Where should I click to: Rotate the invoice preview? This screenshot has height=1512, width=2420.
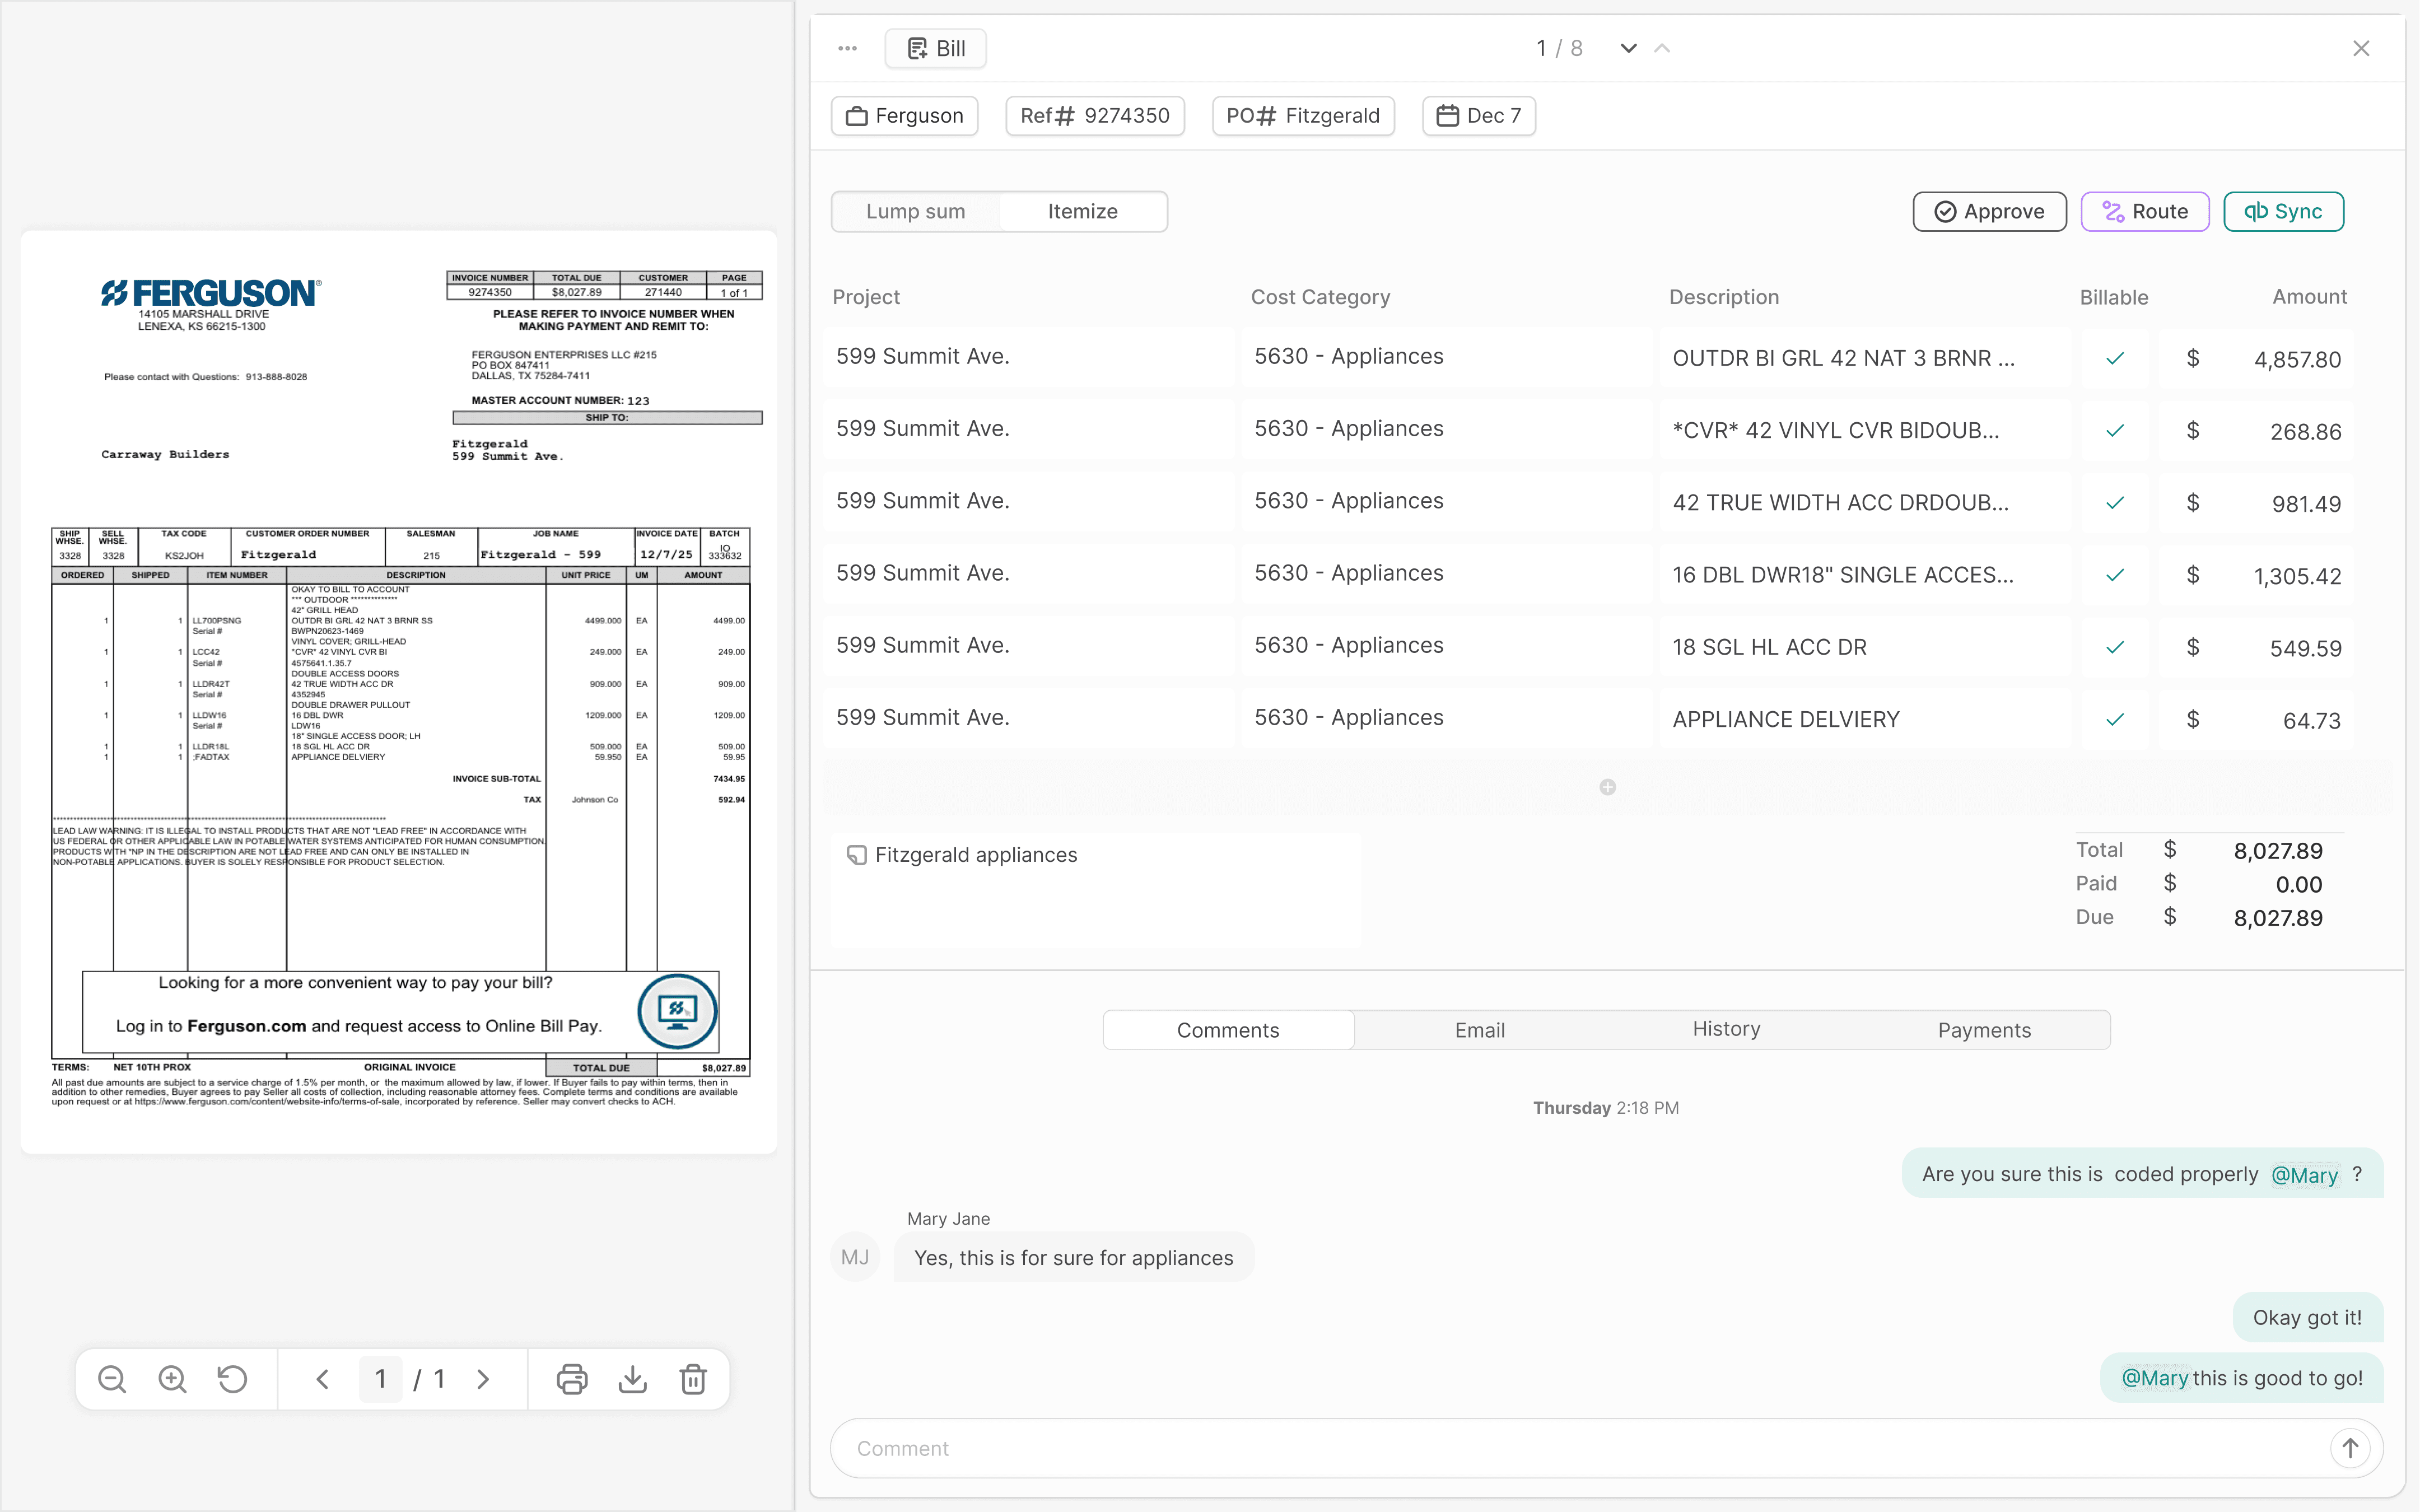232,1379
